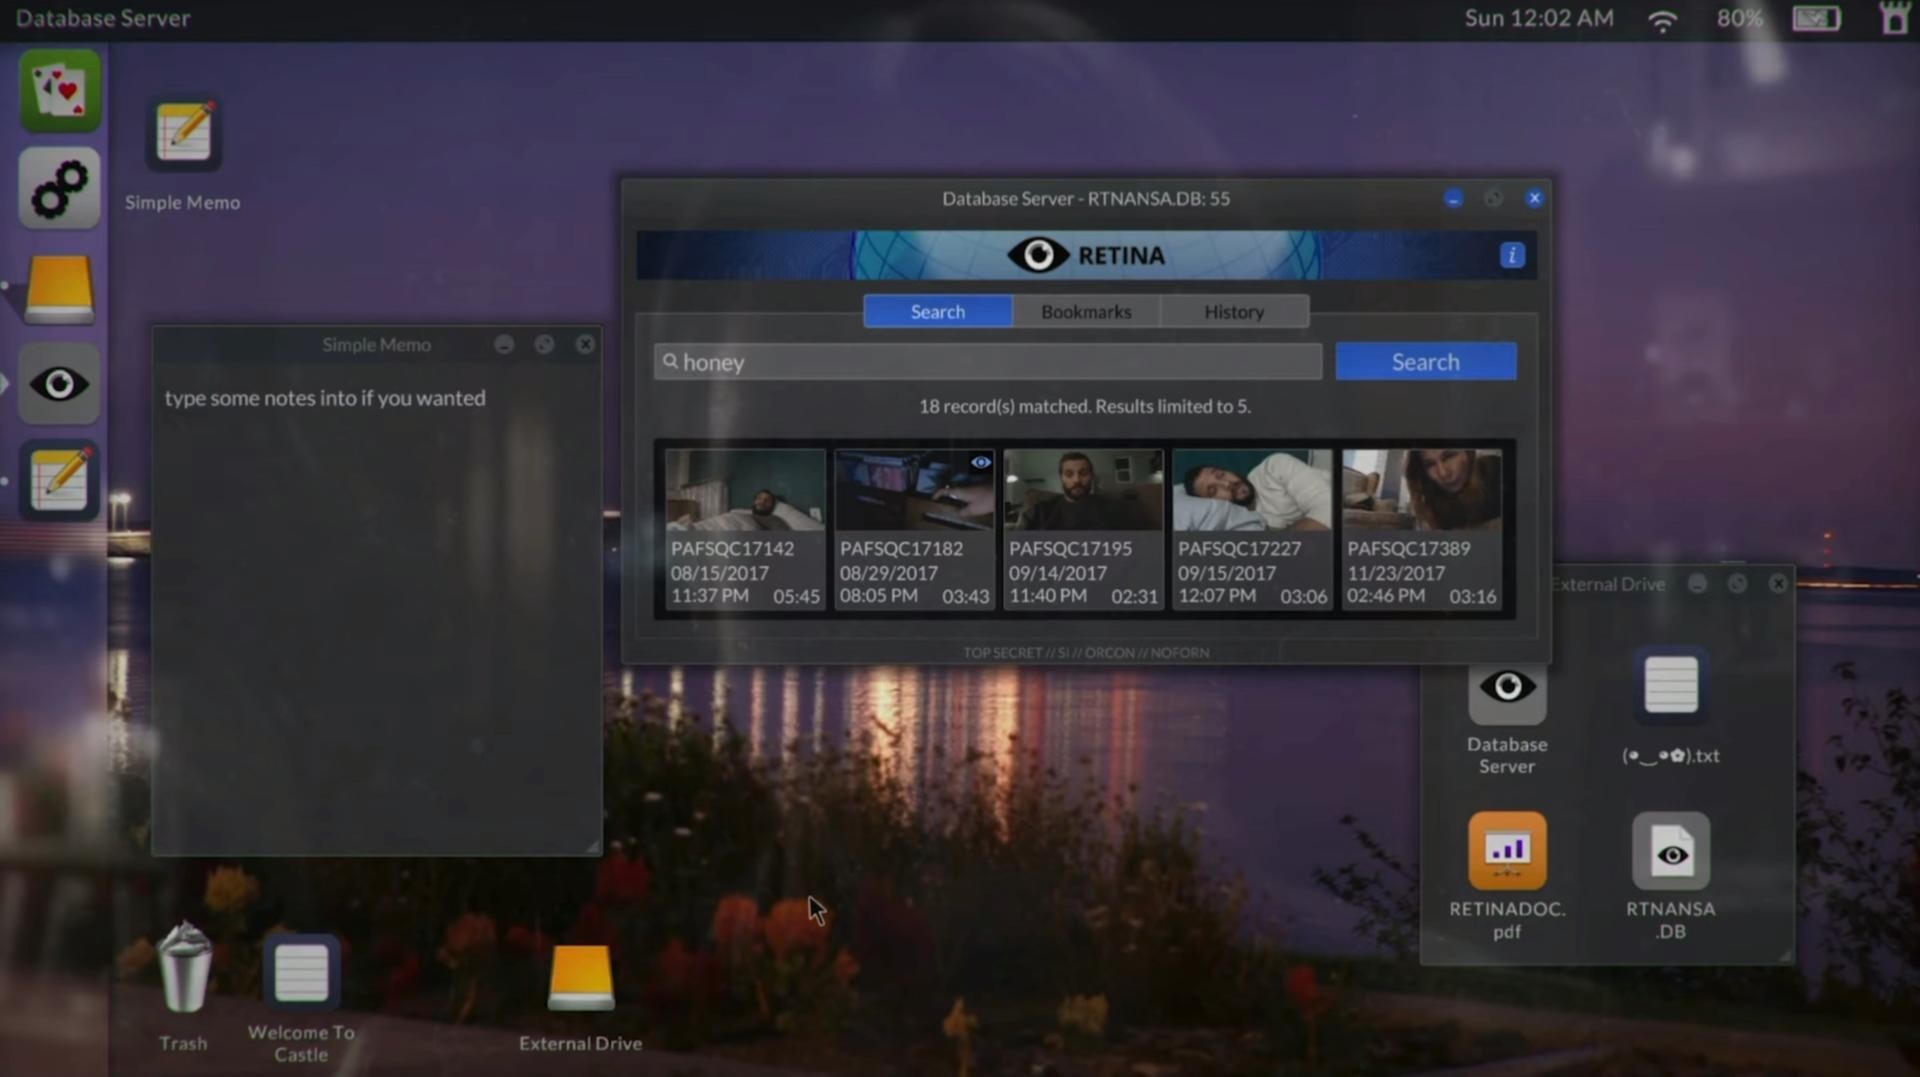Image resolution: width=1920 pixels, height=1077 pixels.
Task: Click the RETINA info icon
Action: [x=1511, y=256]
